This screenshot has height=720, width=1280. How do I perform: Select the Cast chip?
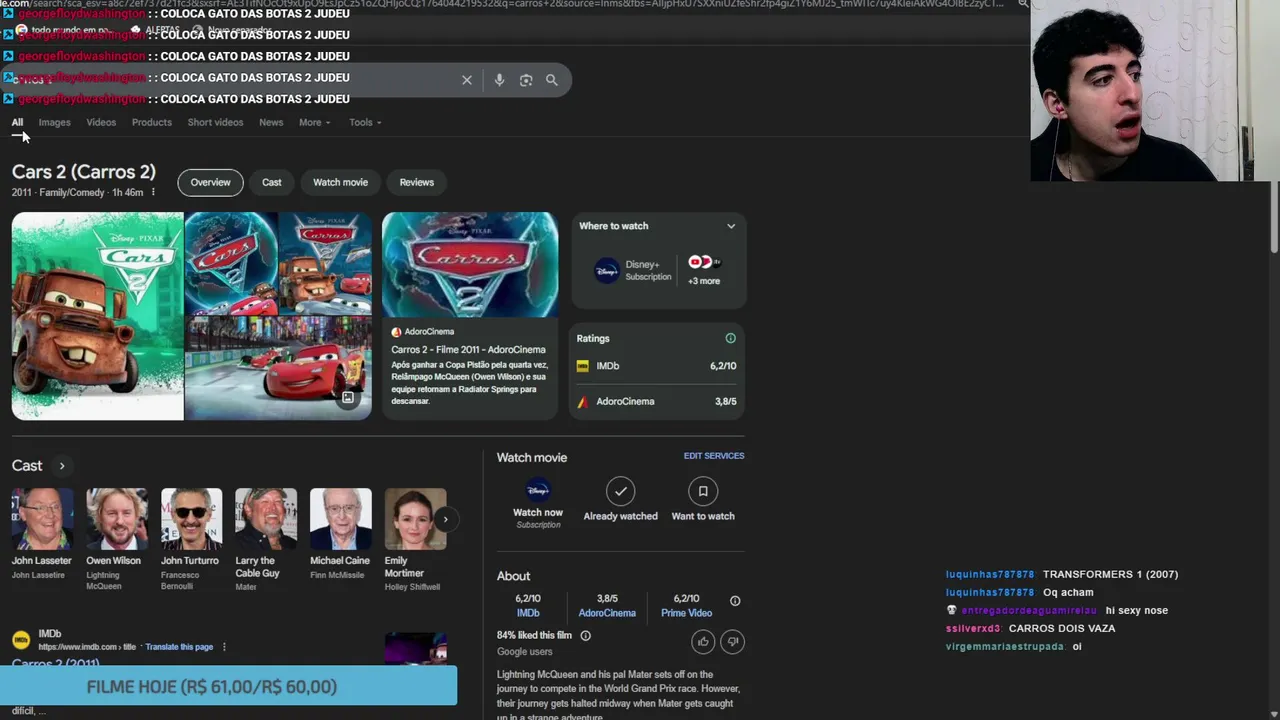[272, 182]
